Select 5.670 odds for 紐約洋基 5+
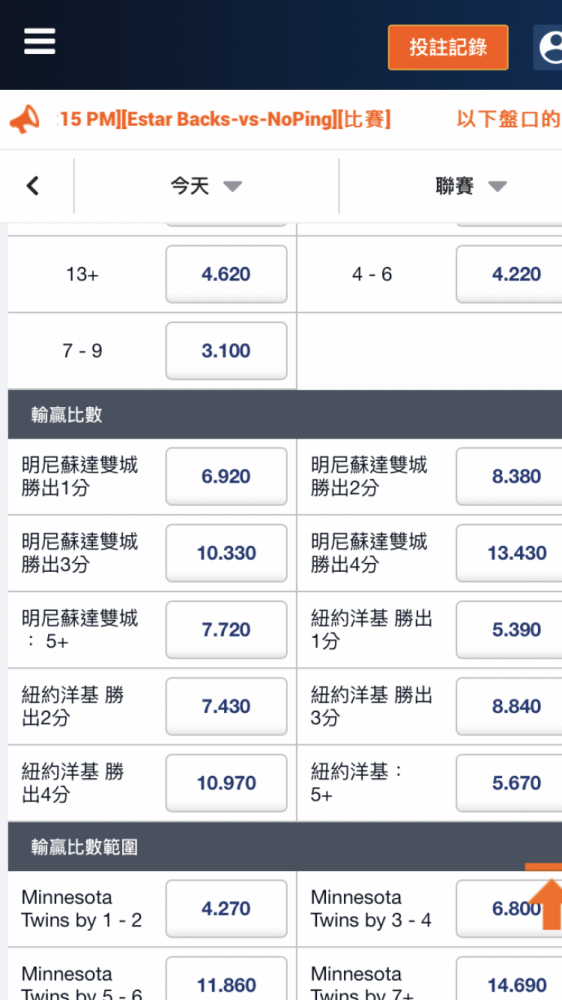Image resolution: width=562 pixels, height=1000 pixels. [509, 783]
